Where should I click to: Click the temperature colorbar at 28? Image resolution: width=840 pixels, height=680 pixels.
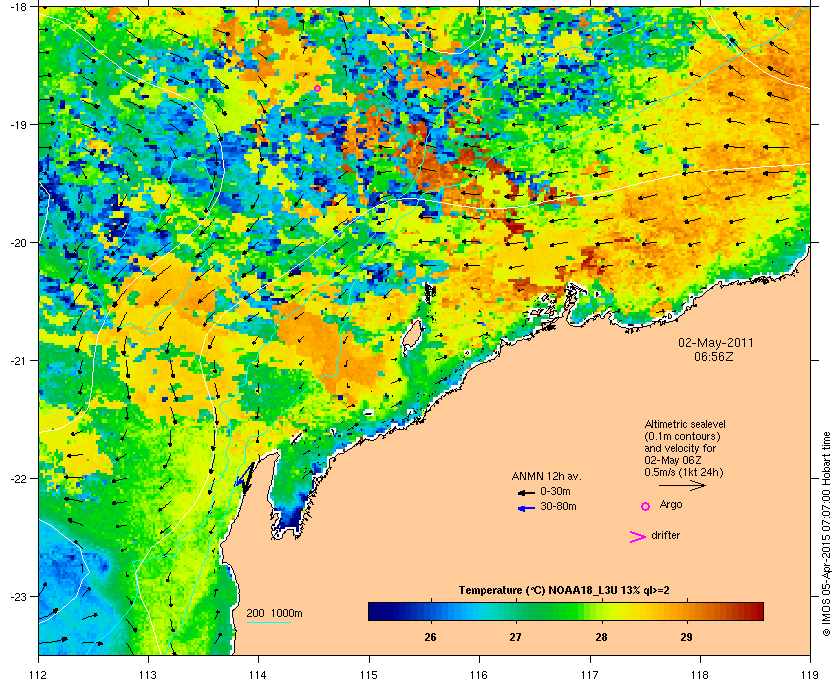tap(601, 611)
